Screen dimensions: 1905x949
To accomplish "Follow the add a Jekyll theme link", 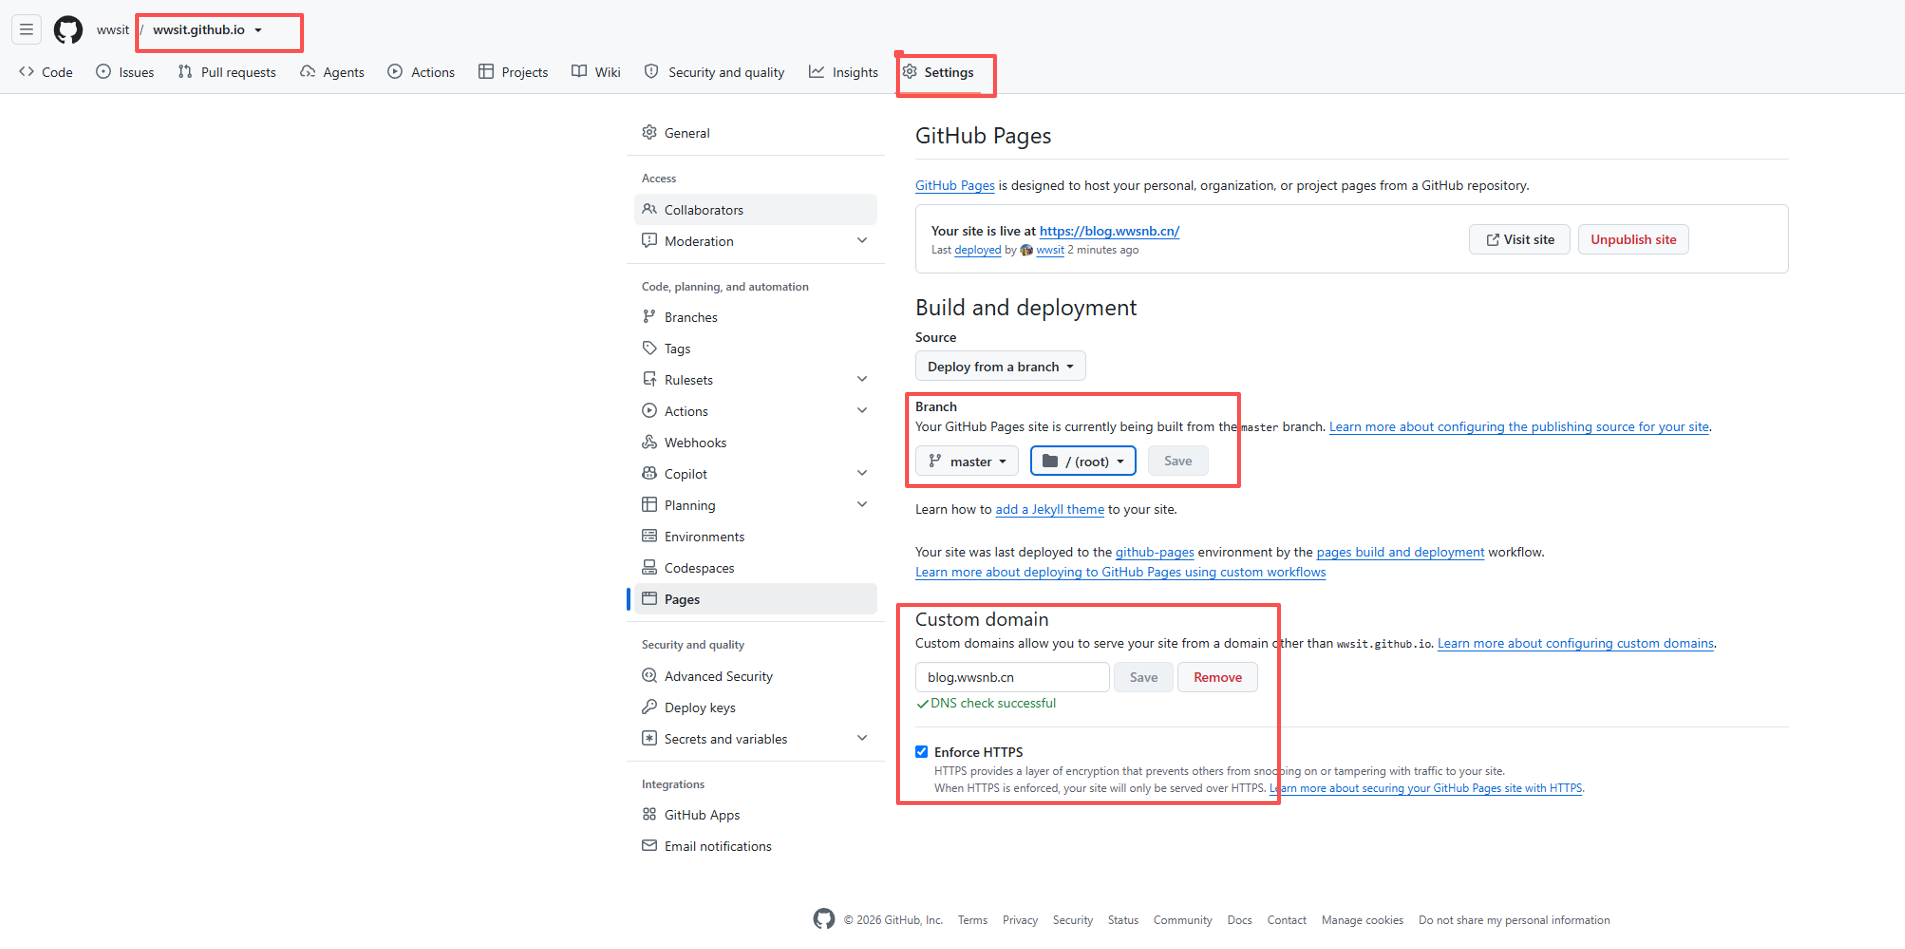I will coord(1050,509).
